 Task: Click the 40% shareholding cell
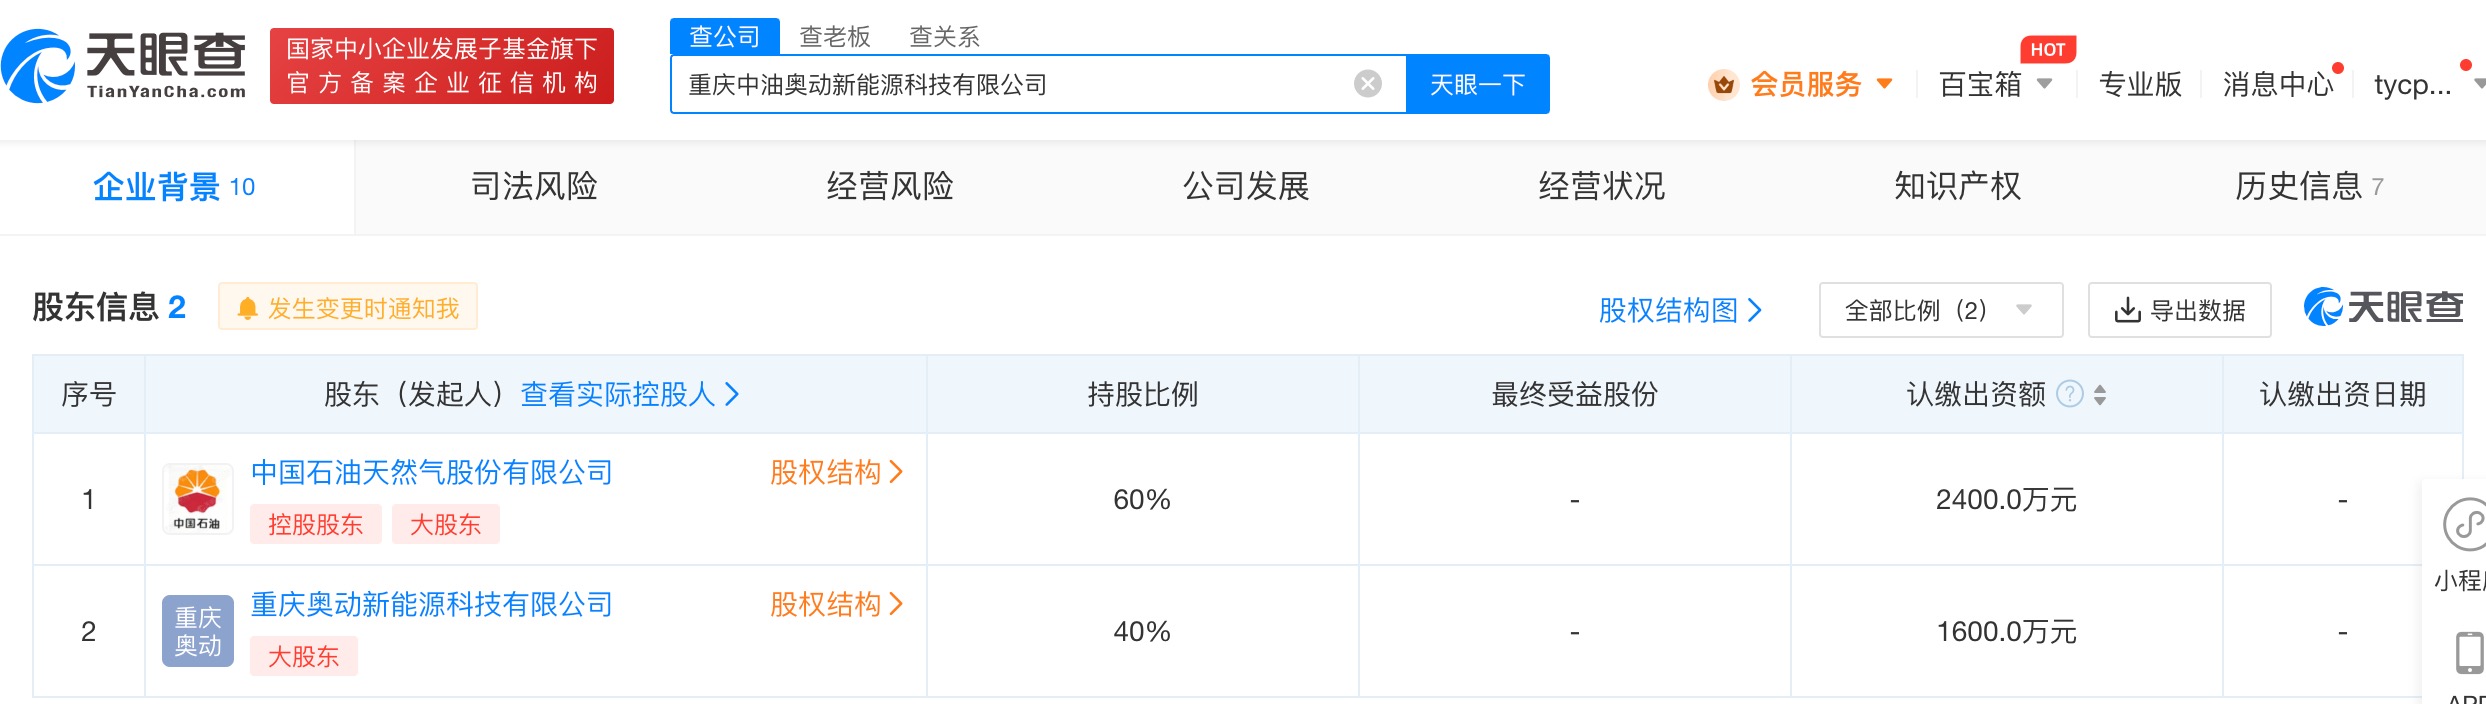[x=1142, y=631]
